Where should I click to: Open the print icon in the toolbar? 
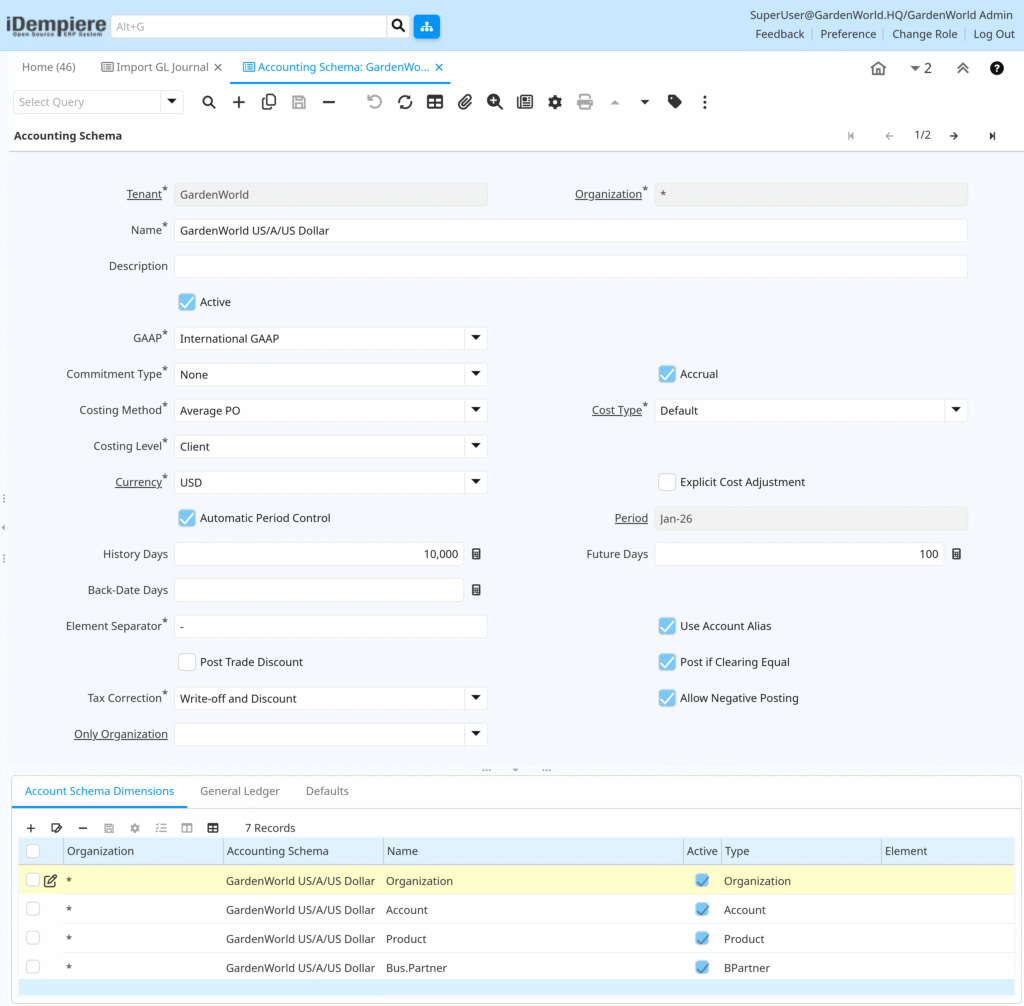[x=584, y=101]
